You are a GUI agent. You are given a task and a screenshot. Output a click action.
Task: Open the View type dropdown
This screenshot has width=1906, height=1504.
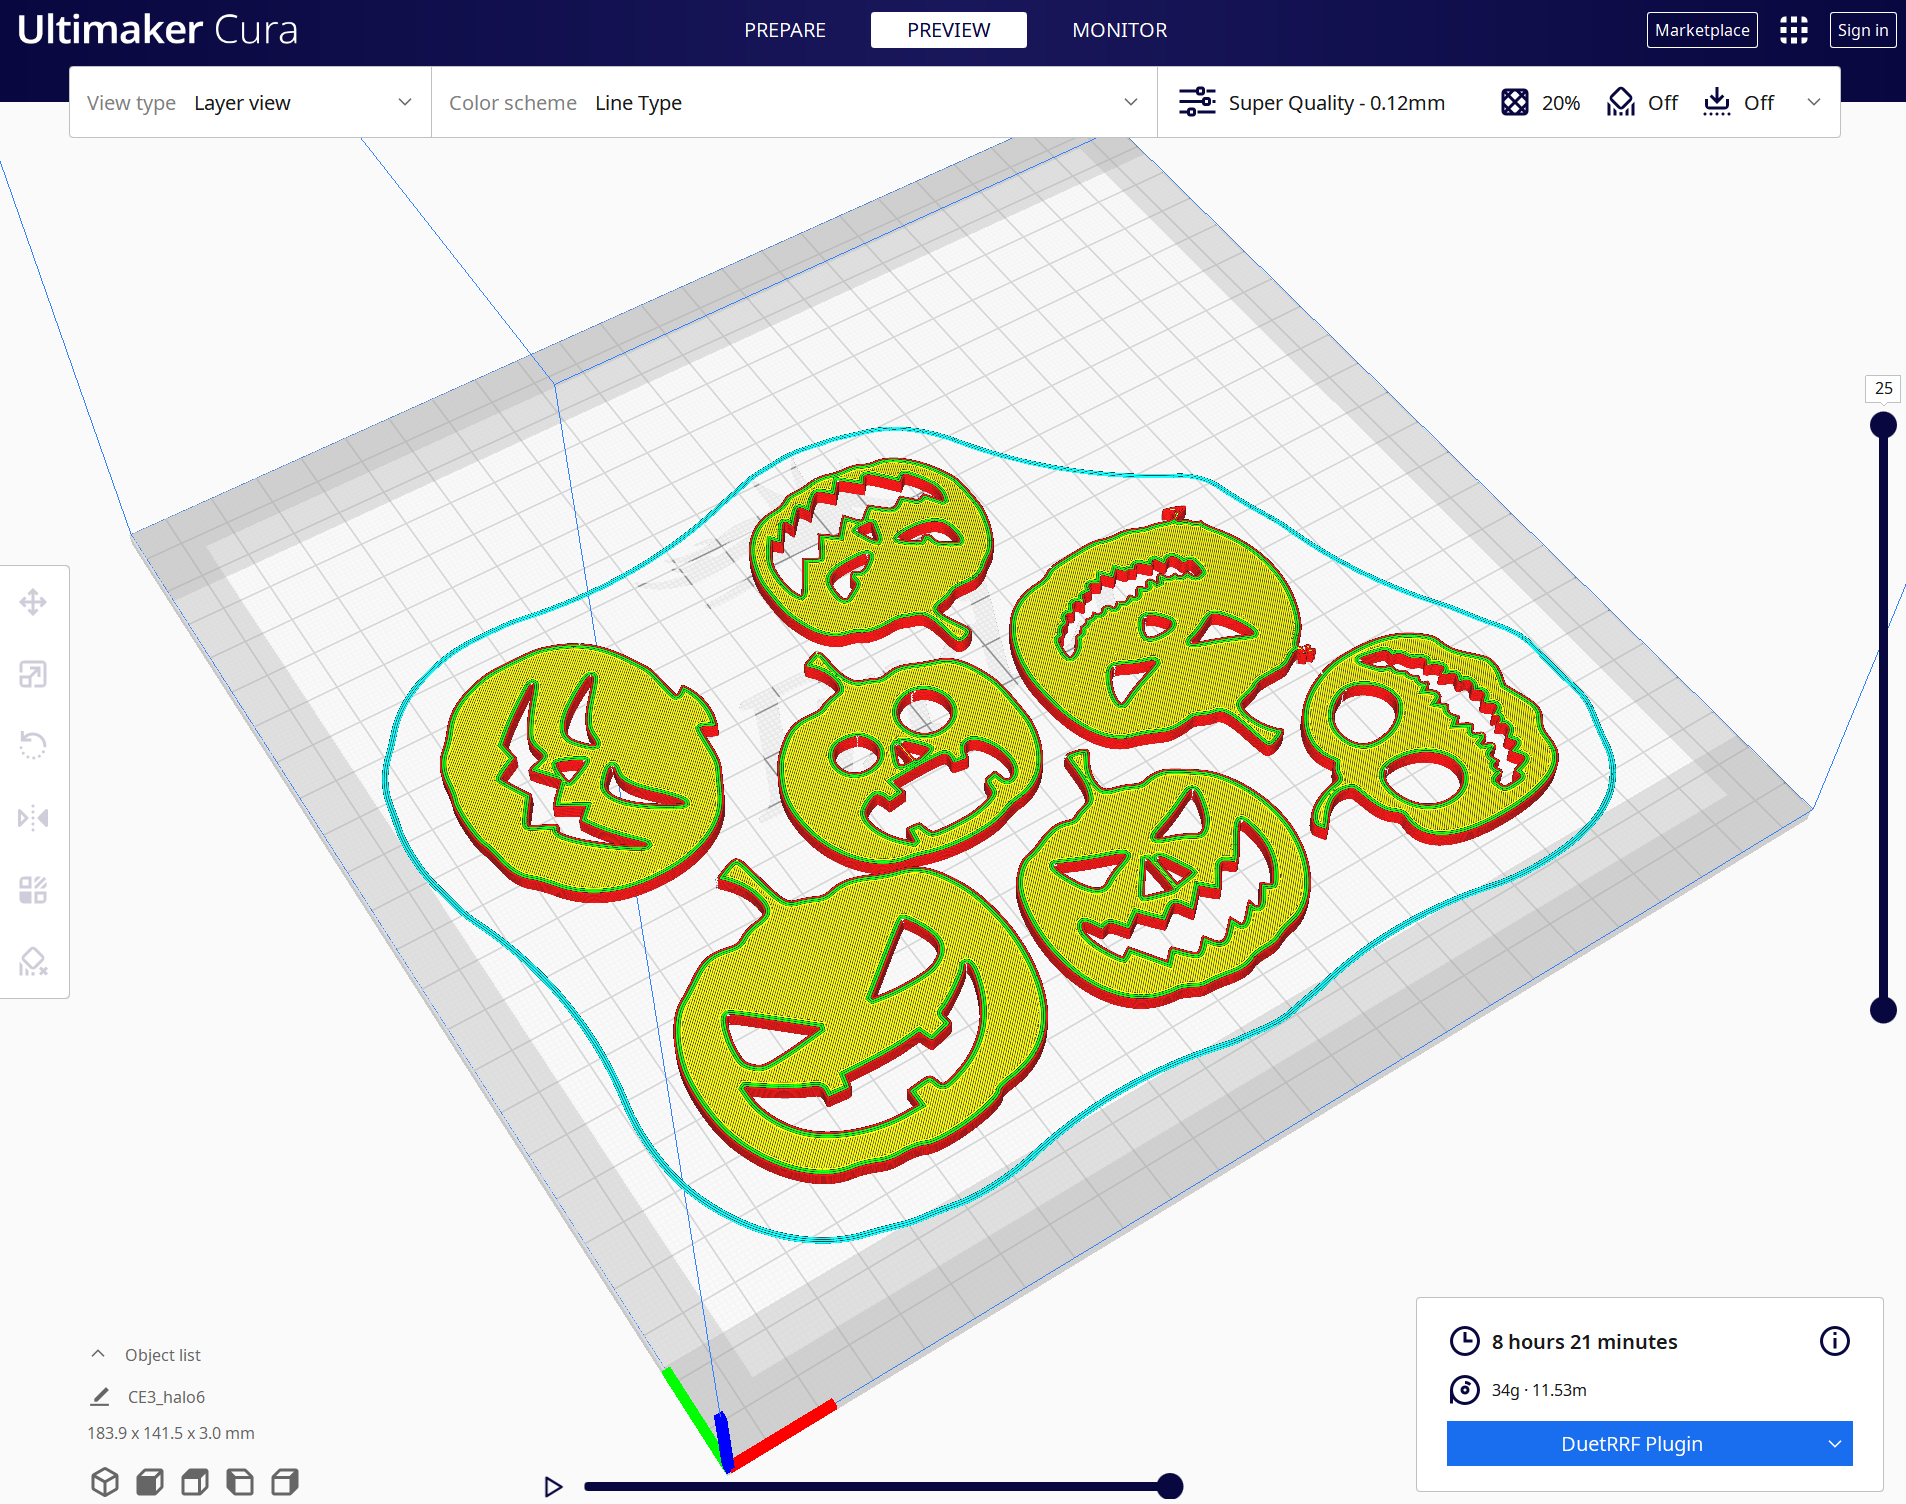pos(250,102)
